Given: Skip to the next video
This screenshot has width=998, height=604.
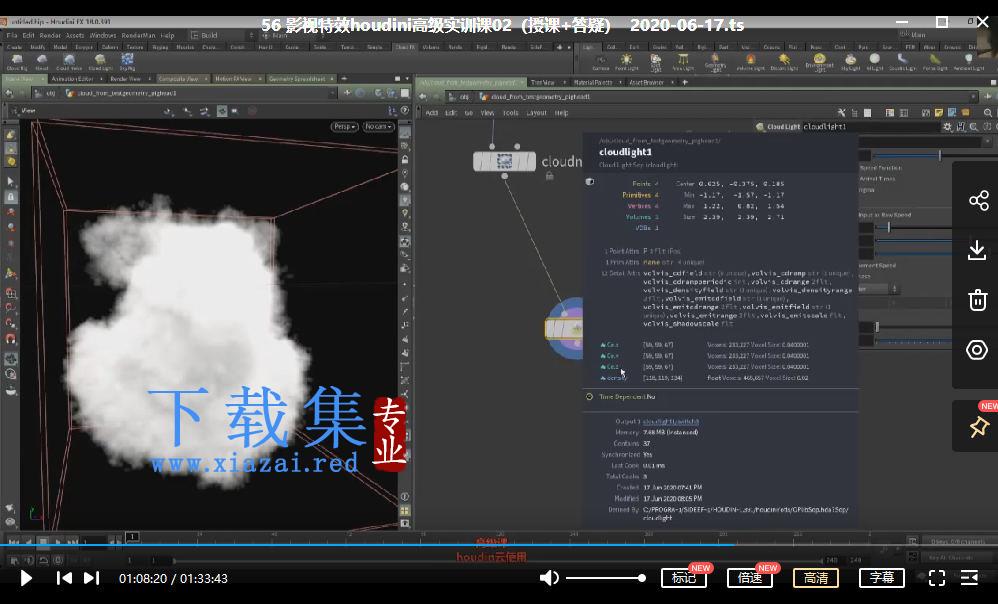Looking at the screenshot, I should 92,578.
